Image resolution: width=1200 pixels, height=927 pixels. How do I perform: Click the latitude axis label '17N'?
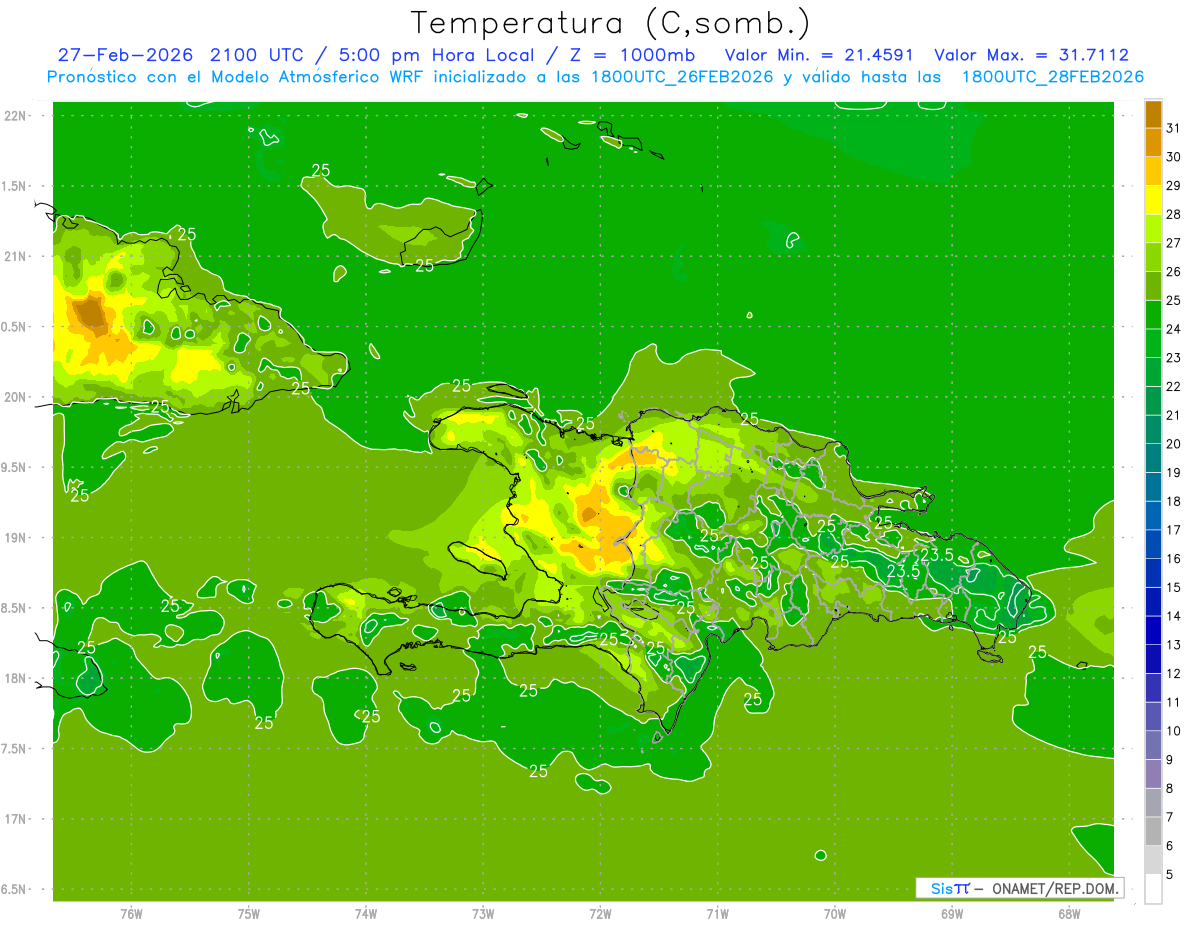(x=17, y=819)
